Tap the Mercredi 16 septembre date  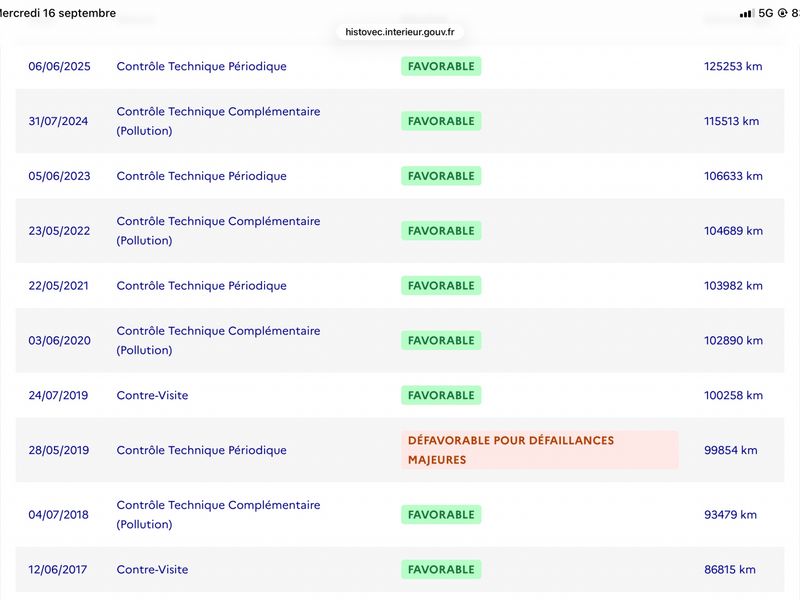pyautogui.click(x=58, y=13)
